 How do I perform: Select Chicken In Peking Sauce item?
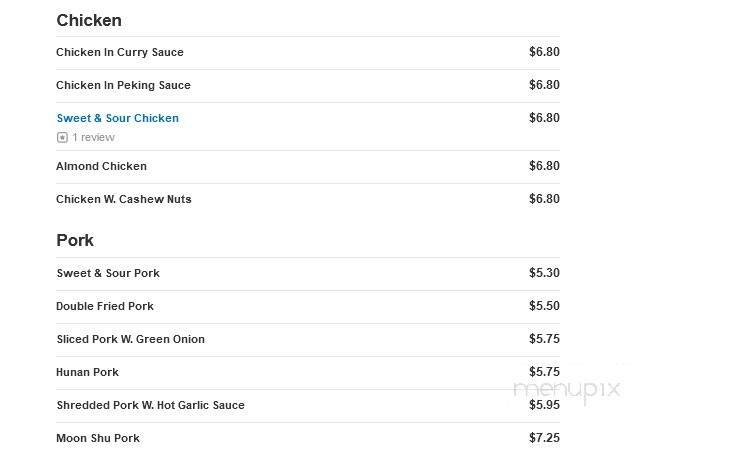(123, 85)
